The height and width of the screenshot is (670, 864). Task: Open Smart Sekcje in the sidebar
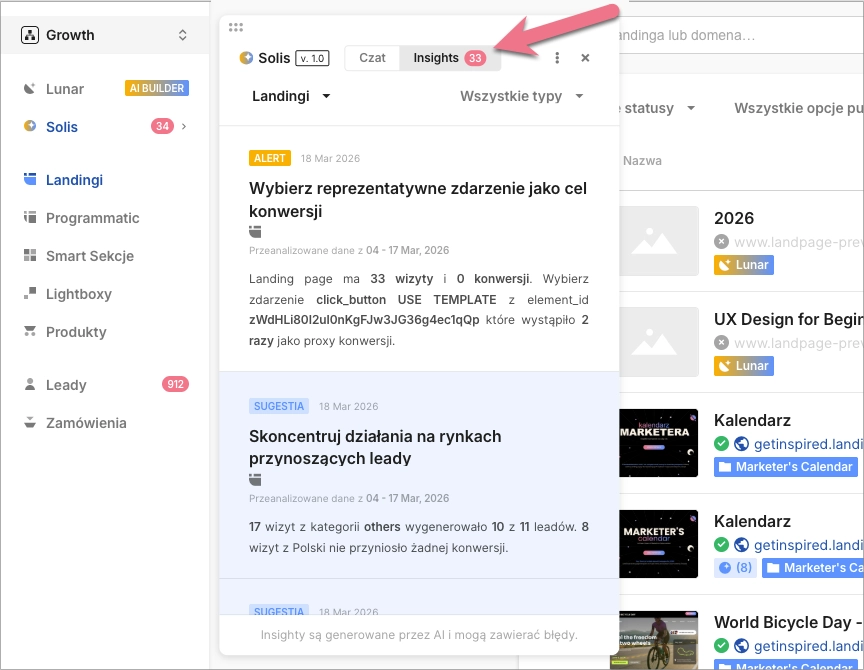click(90, 256)
